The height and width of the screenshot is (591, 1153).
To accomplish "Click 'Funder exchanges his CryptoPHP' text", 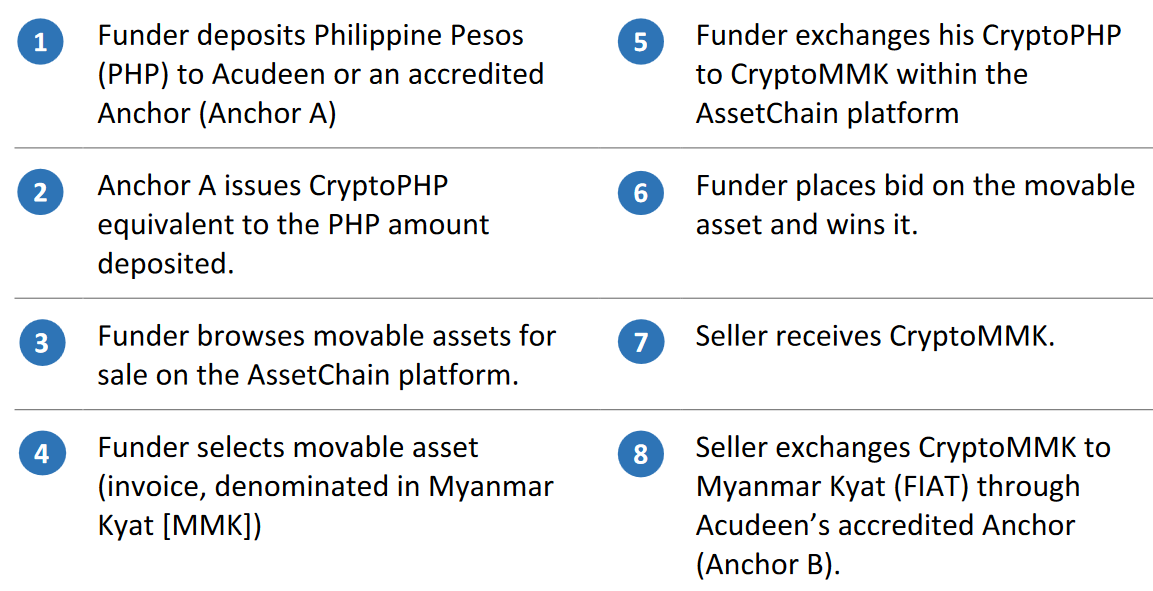I will 908,36.
